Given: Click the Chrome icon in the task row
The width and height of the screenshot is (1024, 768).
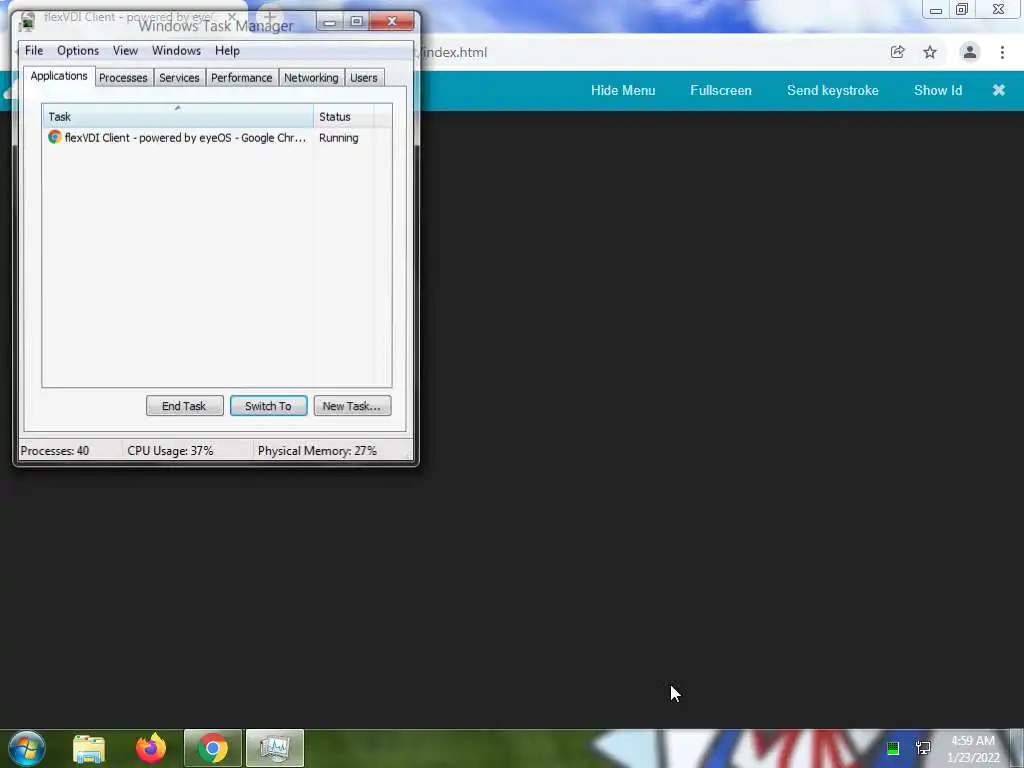Looking at the screenshot, I should point(55,137).
